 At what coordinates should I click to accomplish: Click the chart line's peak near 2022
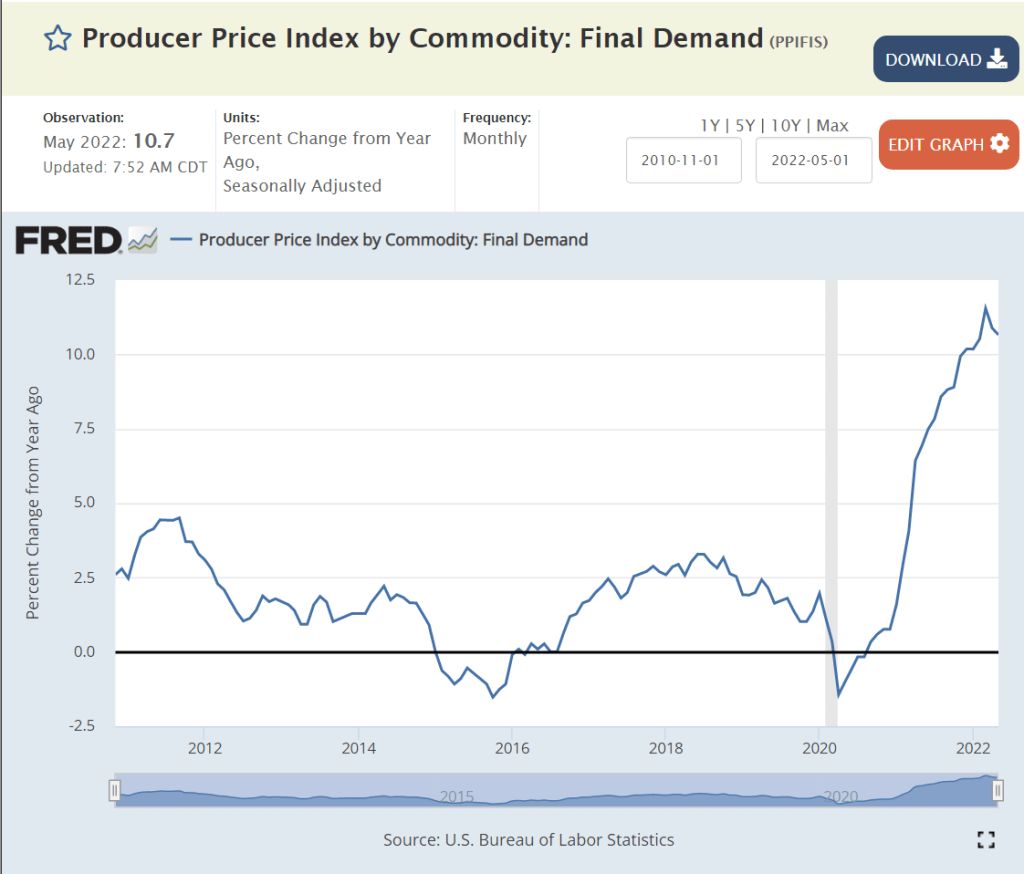(986, 308)
